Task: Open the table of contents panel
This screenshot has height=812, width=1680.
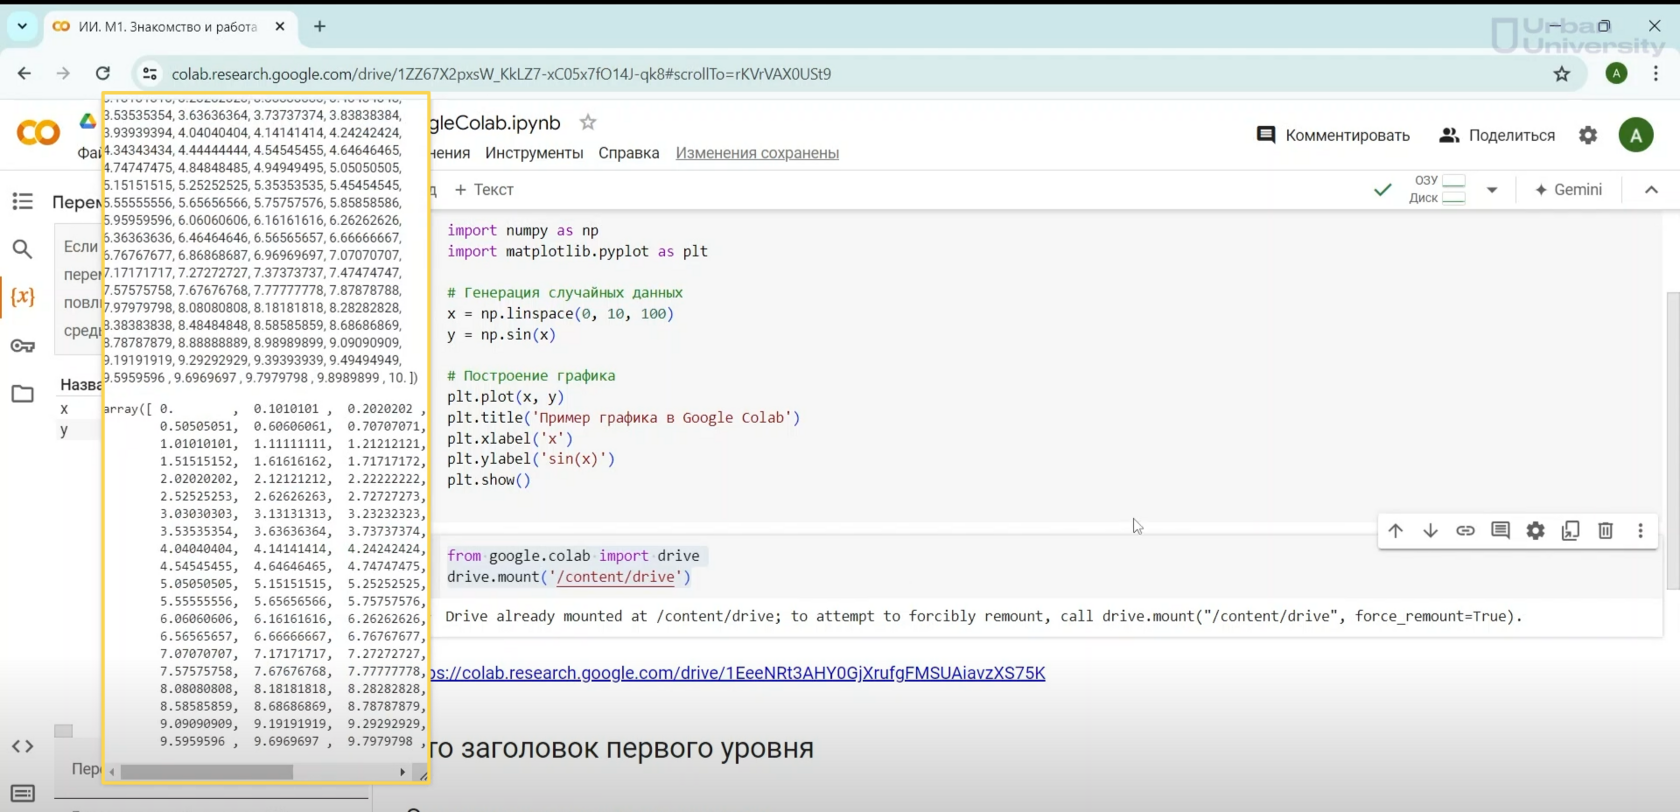Action: point(22,202)
